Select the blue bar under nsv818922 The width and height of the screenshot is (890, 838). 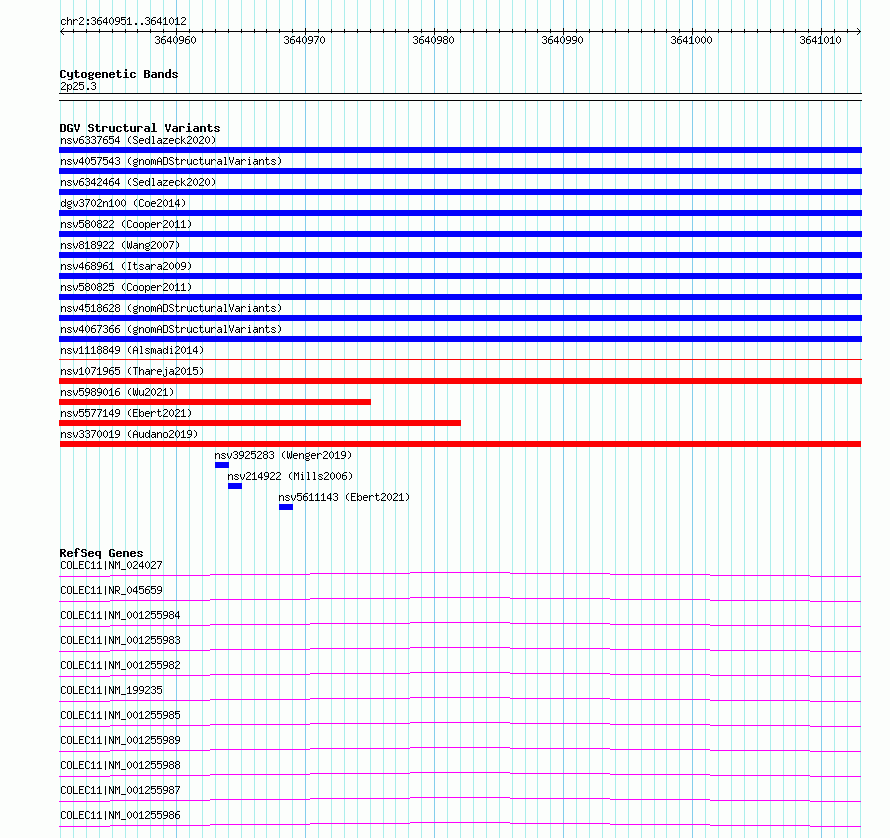point(460,255)
